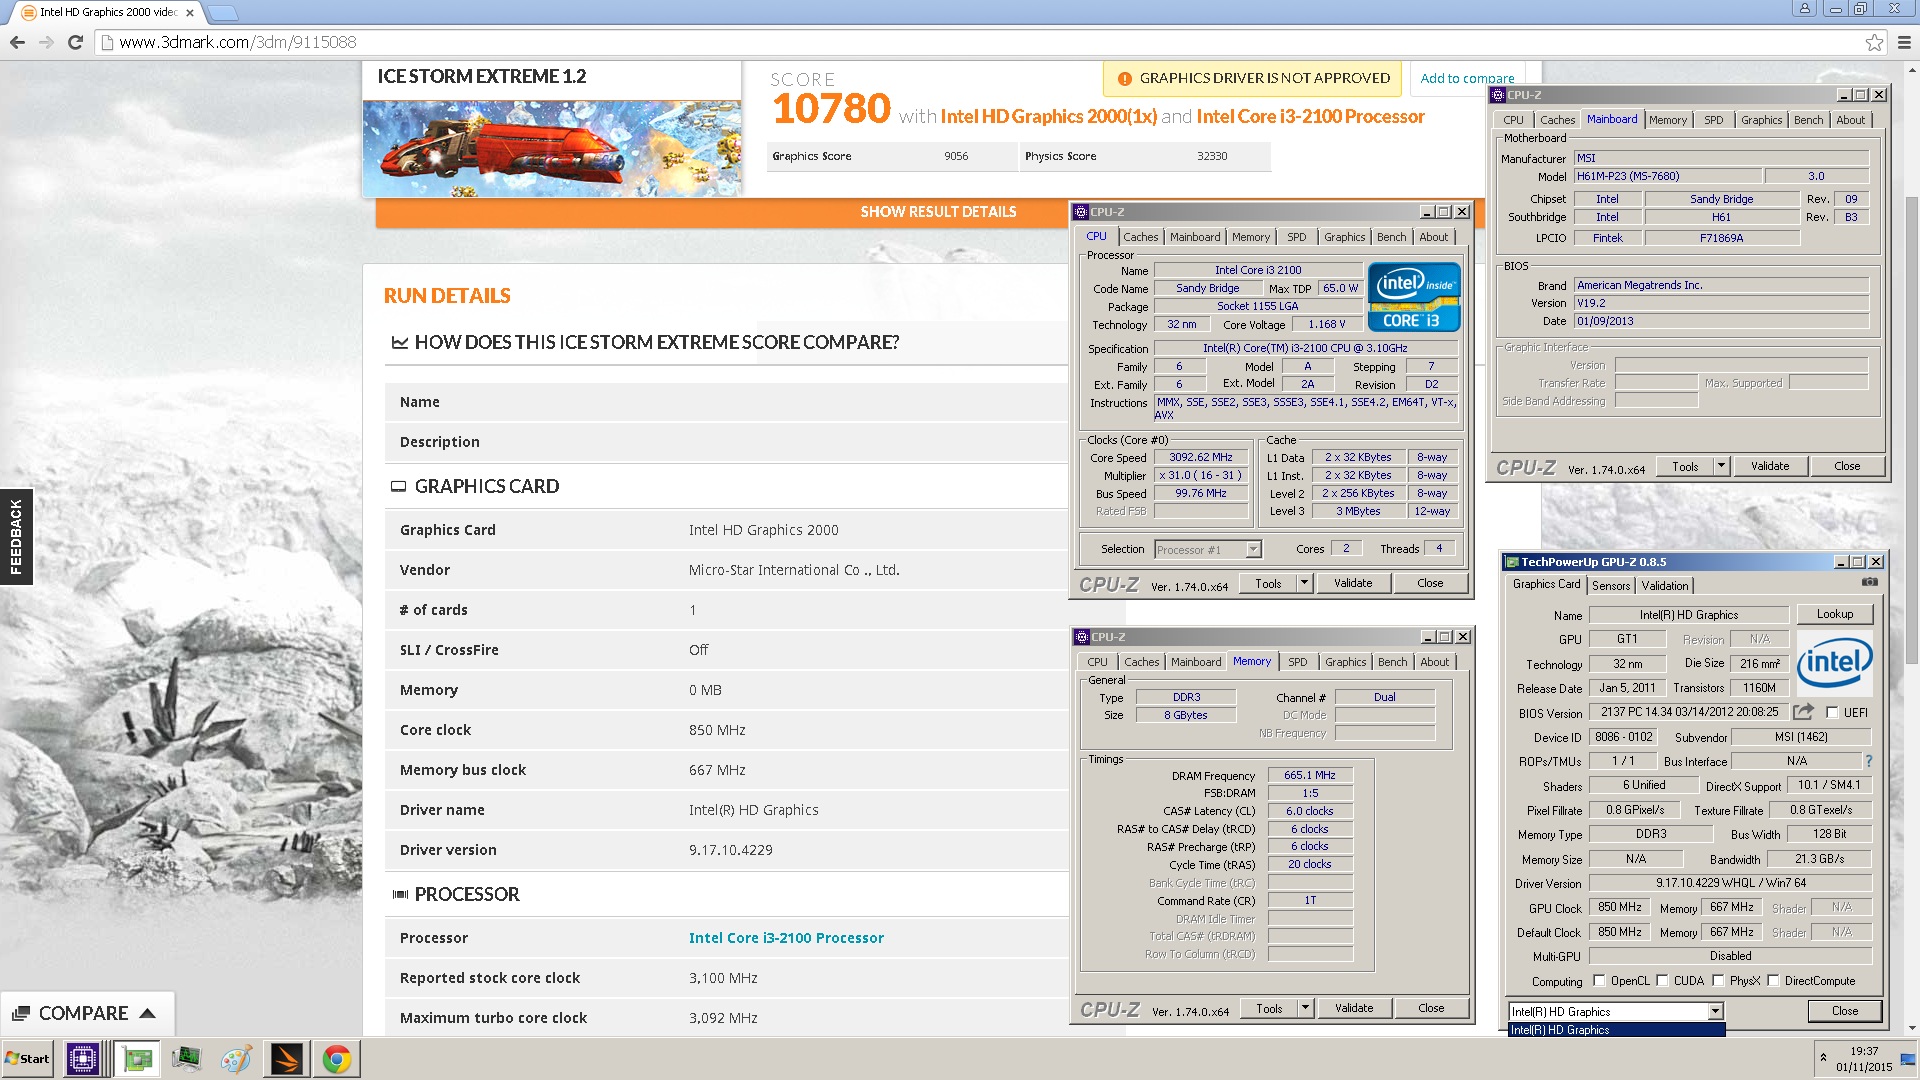
Task: Open GPU-Z graphics card icon in taskbar
Action: point(137,1059)
